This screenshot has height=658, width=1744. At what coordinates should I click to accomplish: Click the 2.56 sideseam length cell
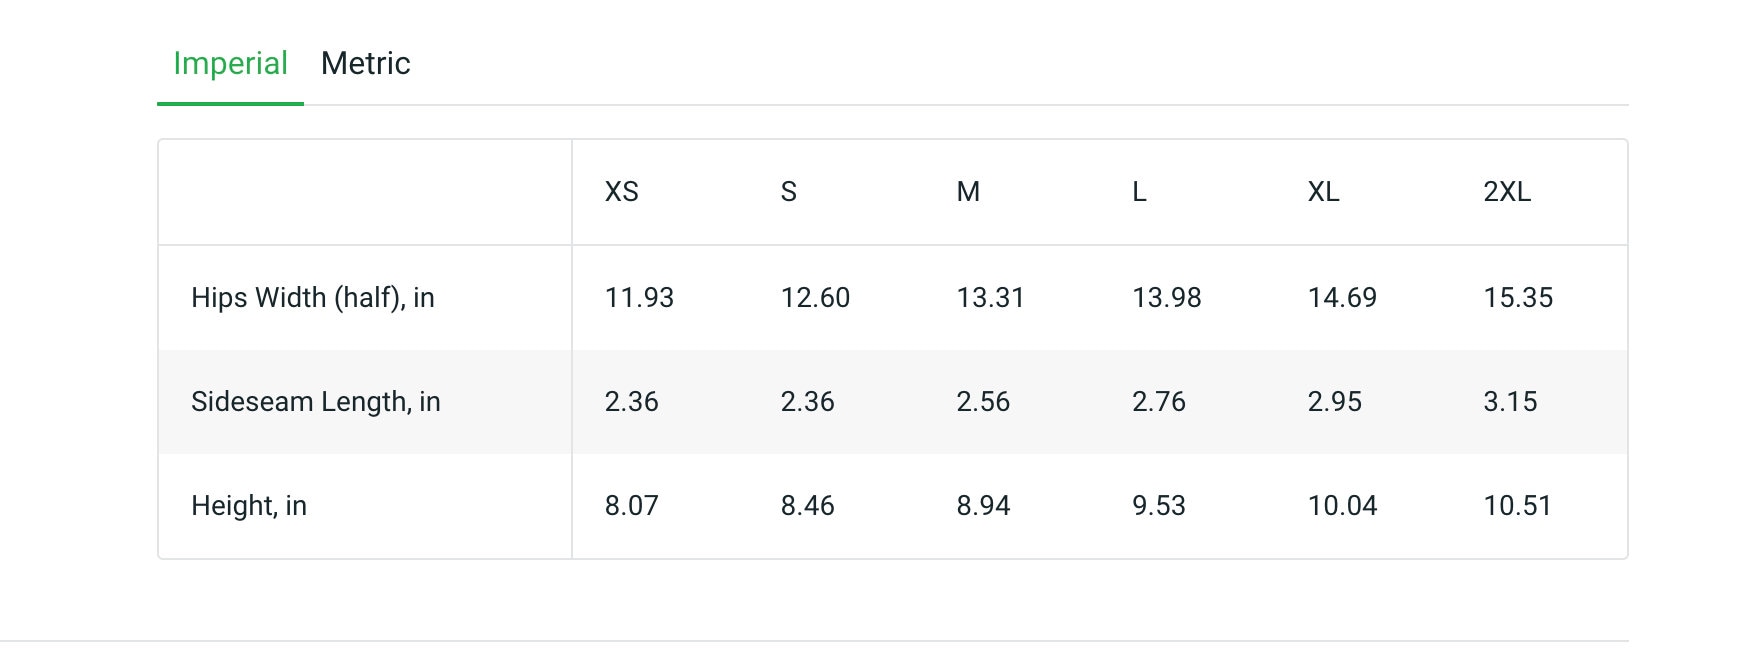click(983, 402)
